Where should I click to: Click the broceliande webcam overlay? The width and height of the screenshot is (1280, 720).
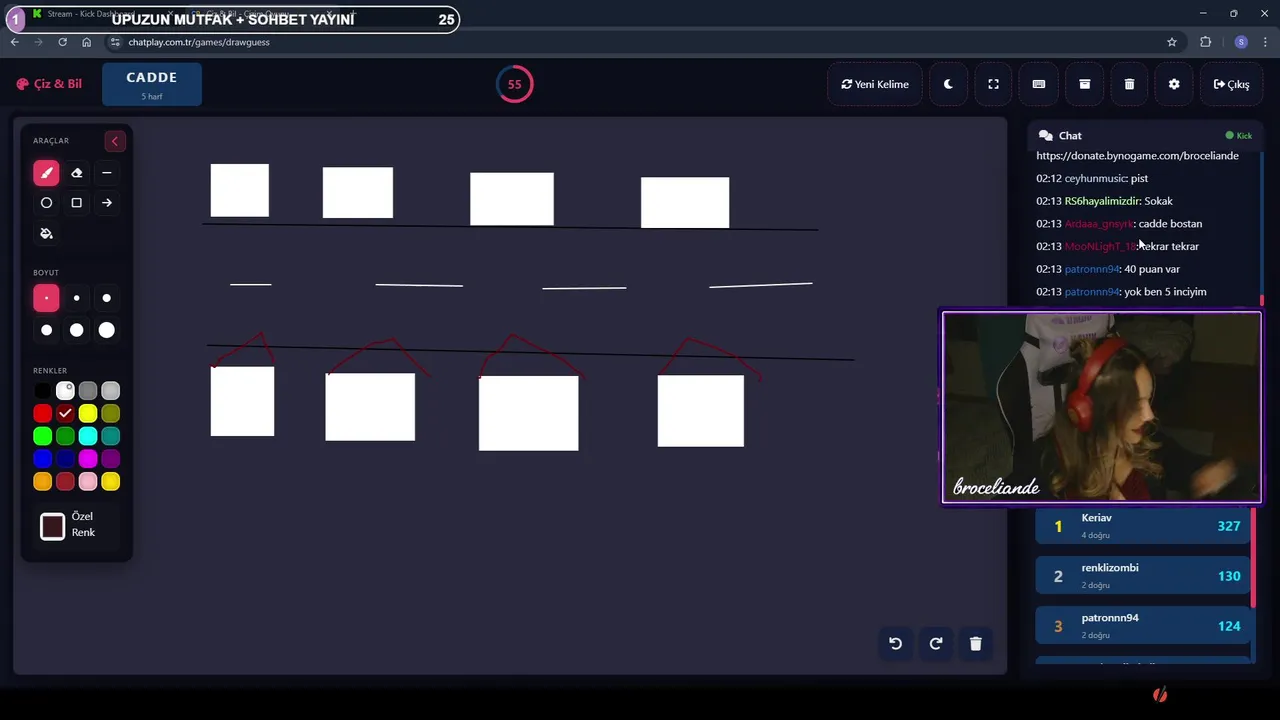[1102, 407]
